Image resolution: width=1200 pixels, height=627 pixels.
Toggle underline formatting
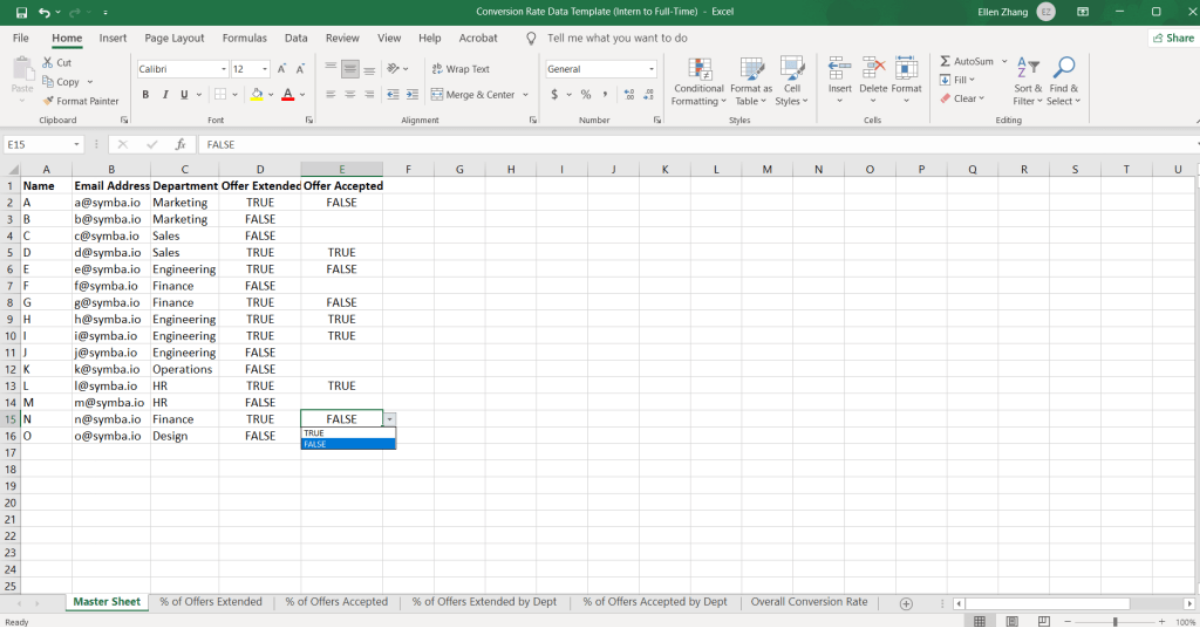click(x=184, y=95)
